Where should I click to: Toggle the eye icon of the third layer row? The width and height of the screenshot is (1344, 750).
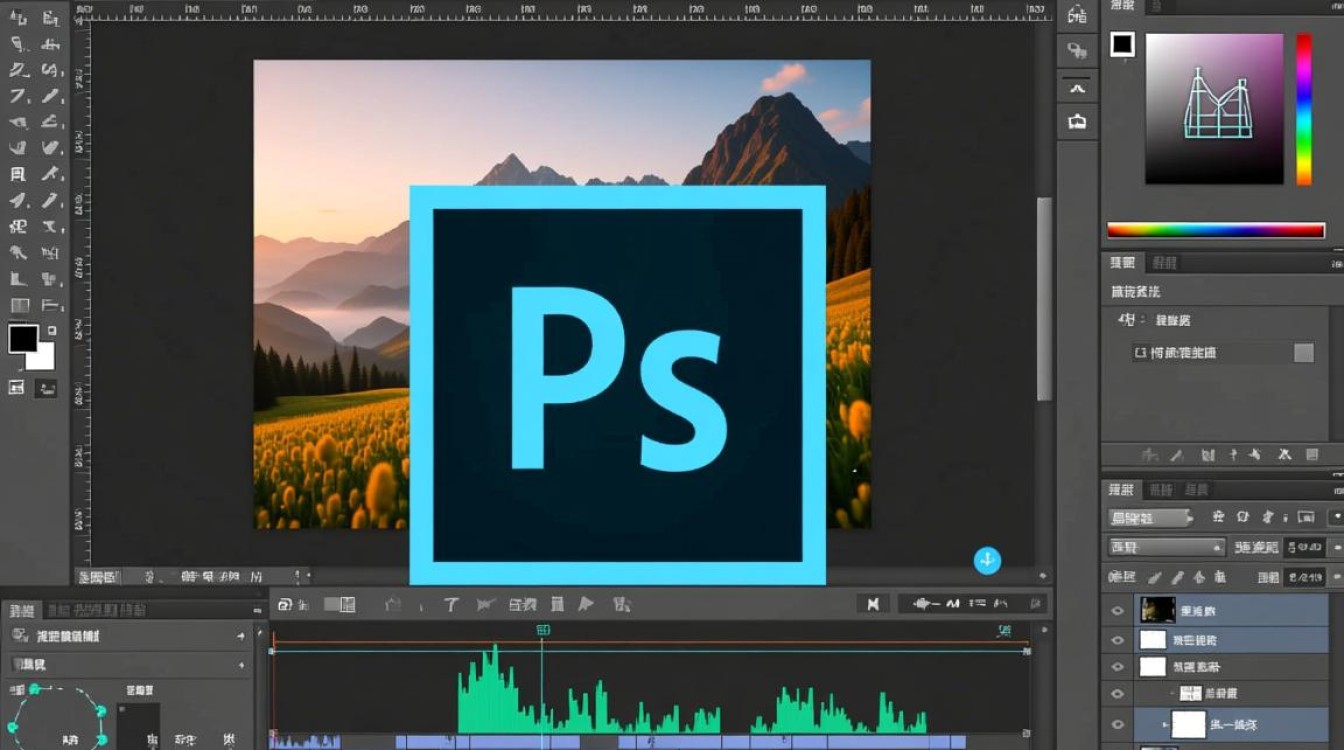1118,666
